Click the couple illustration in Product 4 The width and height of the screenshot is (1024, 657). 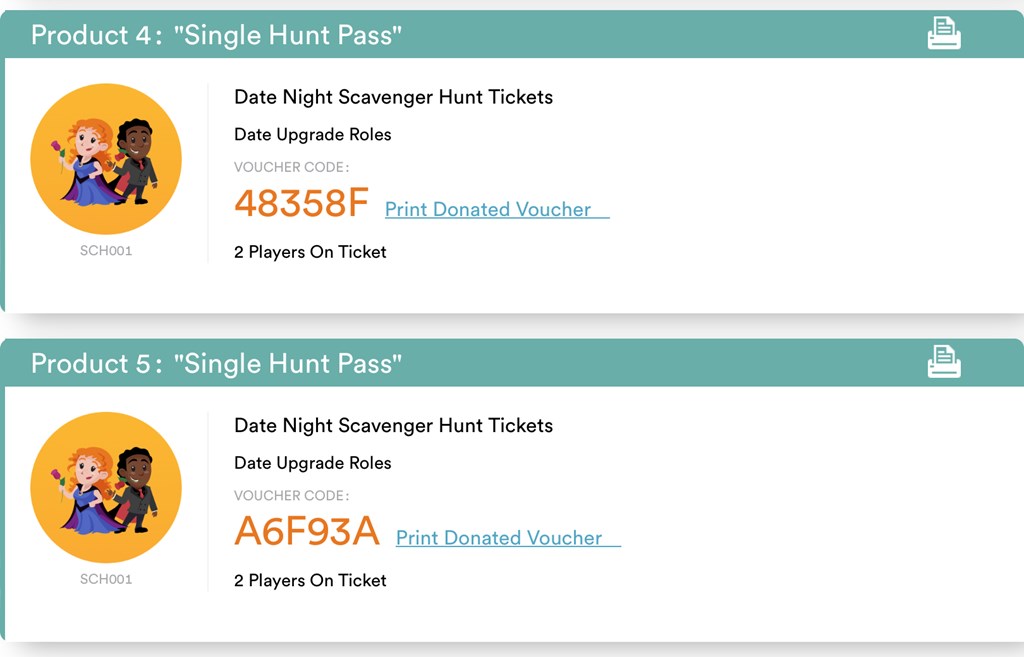(x=106, y=160)
